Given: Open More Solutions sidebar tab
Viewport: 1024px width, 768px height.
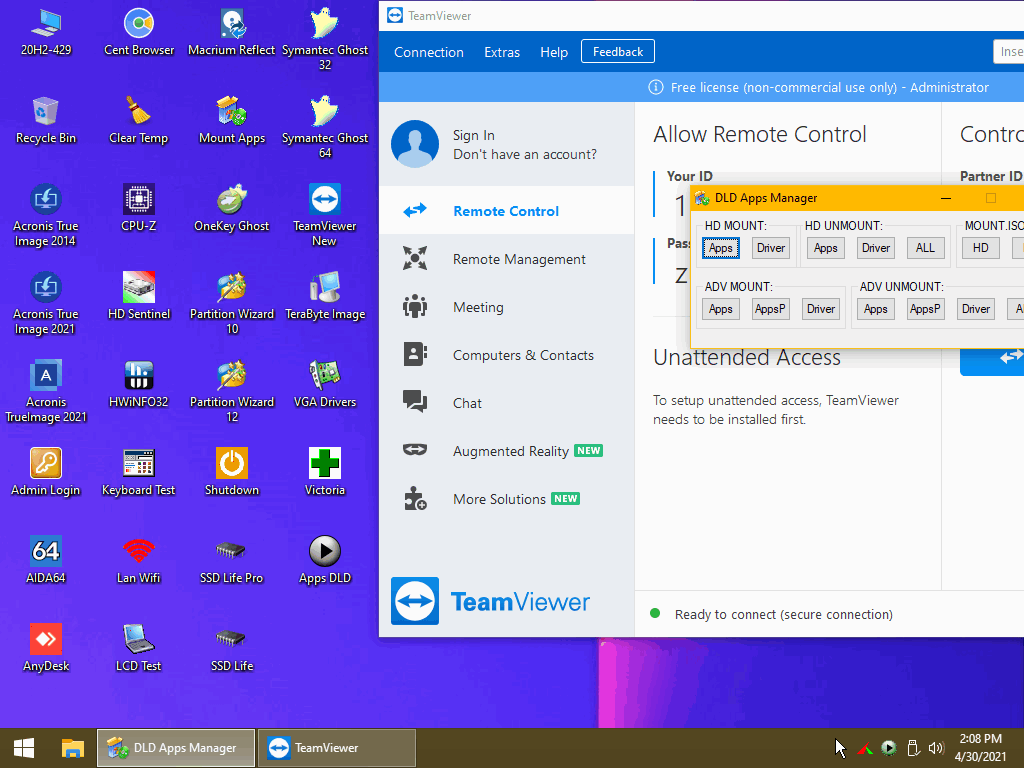Looking at the screenshot, I should pos(506,499).
